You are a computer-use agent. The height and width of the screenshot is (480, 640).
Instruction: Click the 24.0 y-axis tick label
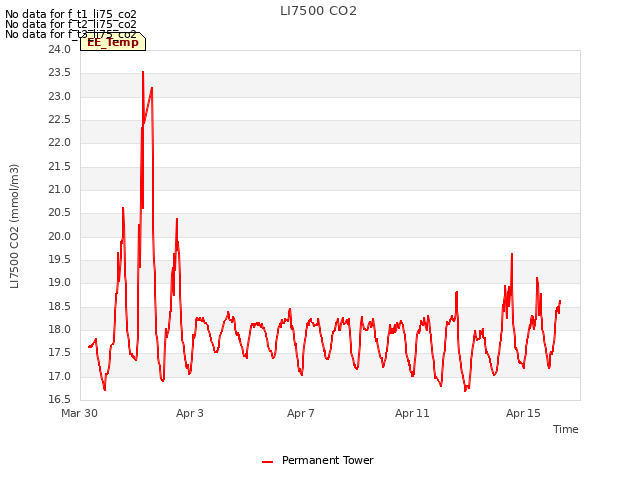point(60,49)
